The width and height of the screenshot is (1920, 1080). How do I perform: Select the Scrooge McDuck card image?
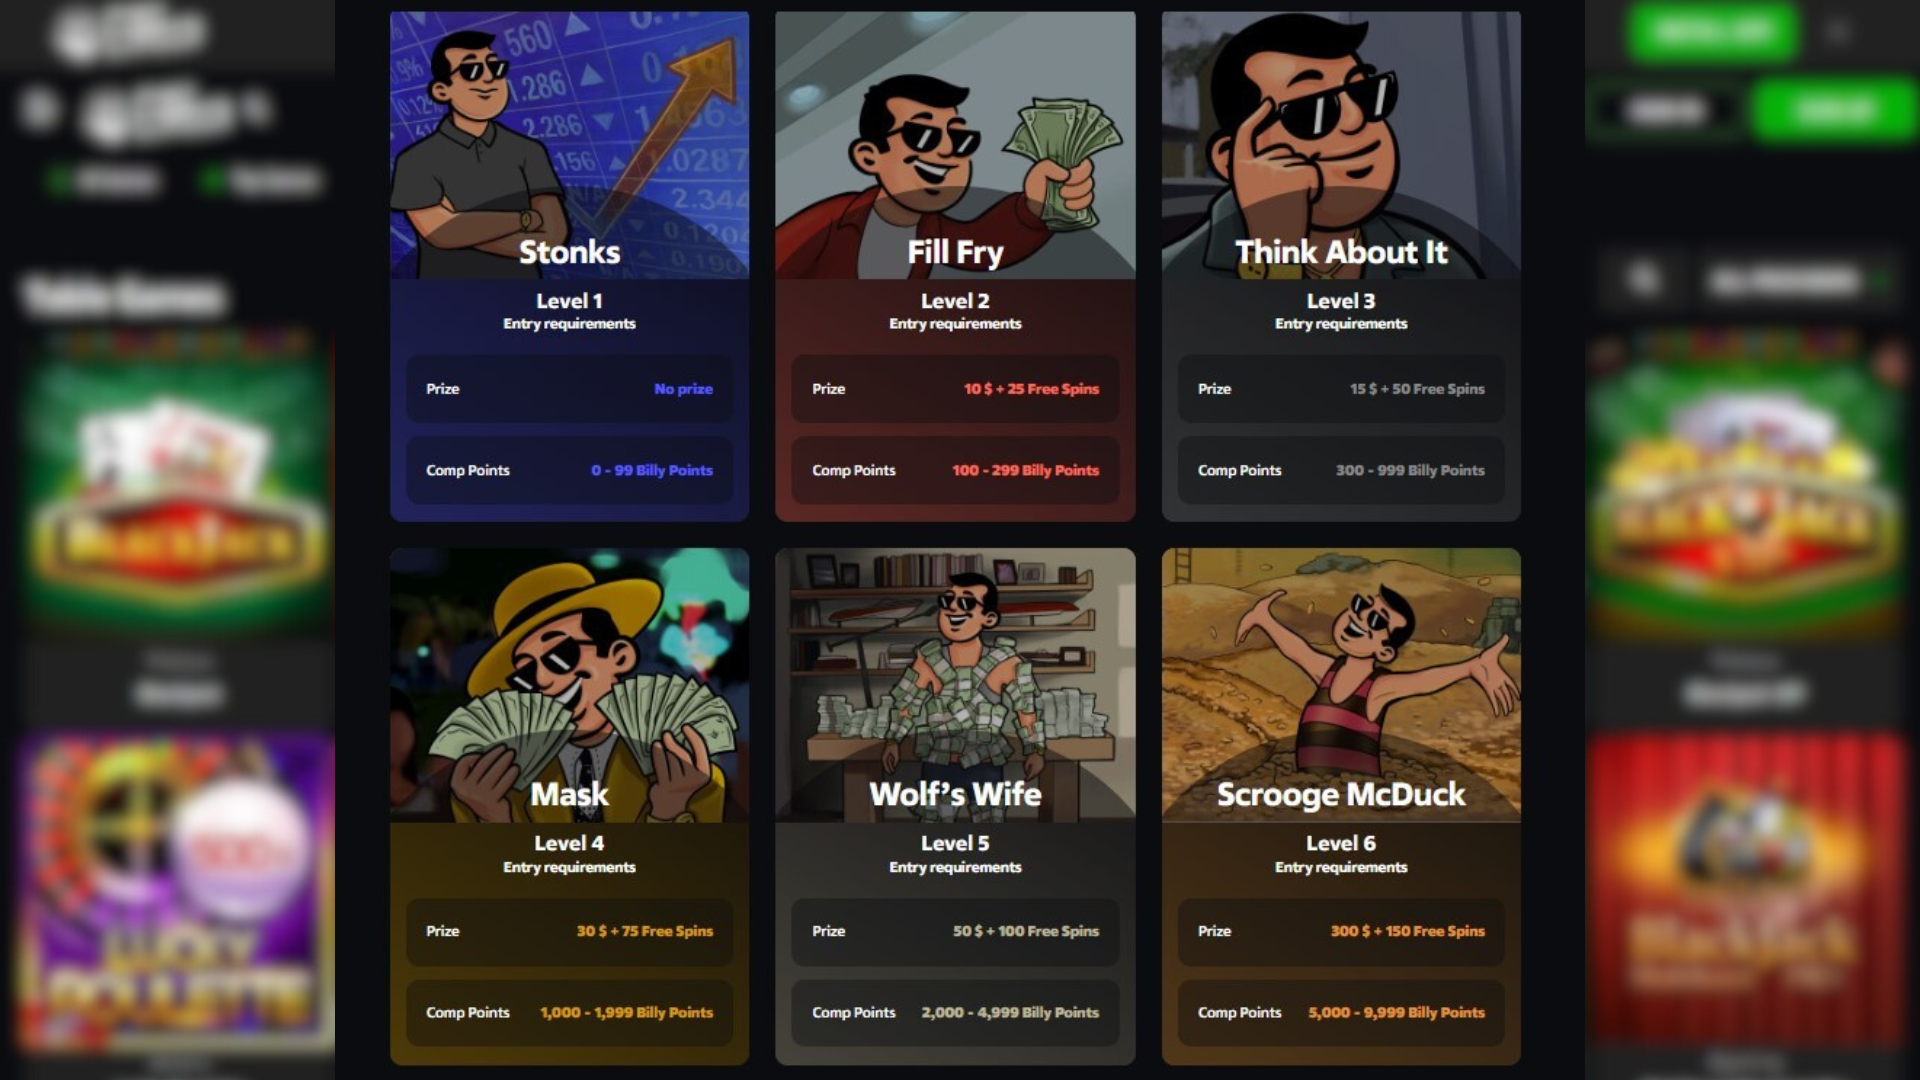(x=1341, y=685)
